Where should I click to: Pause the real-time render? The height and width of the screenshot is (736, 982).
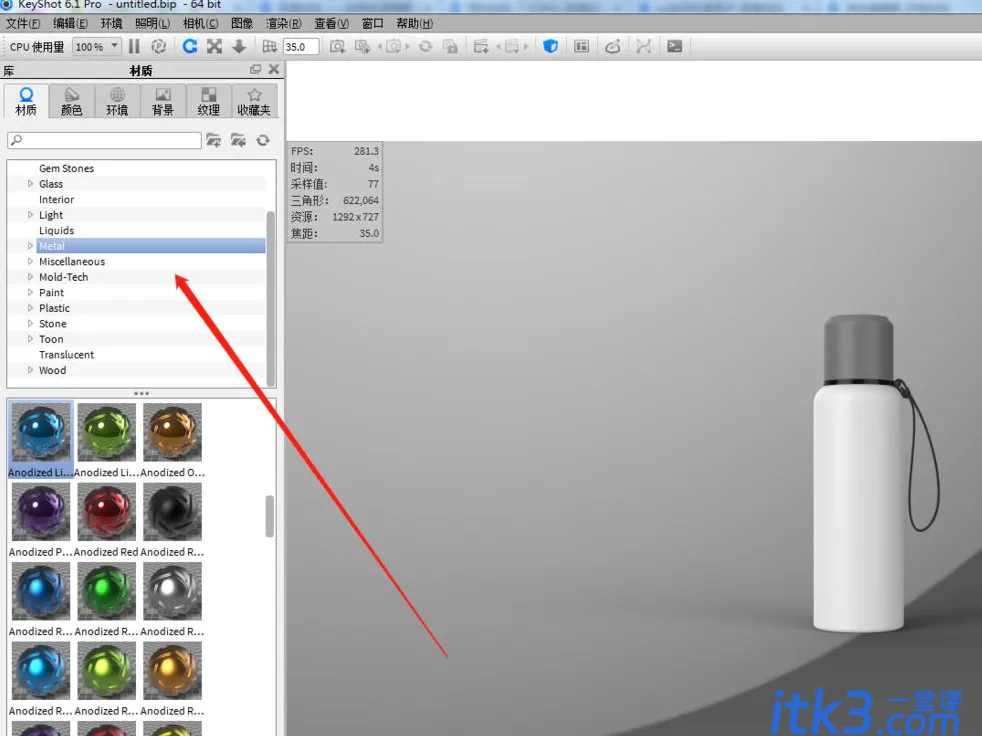tap(134, 46)
